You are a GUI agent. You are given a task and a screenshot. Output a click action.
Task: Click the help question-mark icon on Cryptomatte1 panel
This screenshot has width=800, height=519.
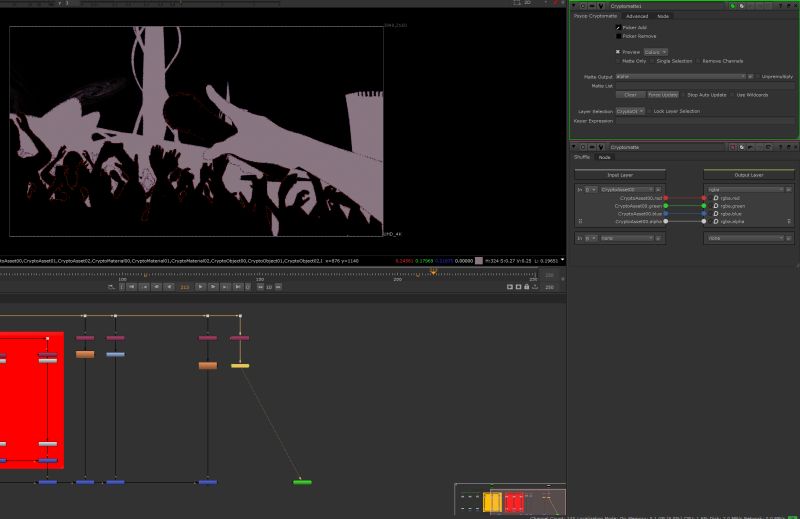point(780,6)
